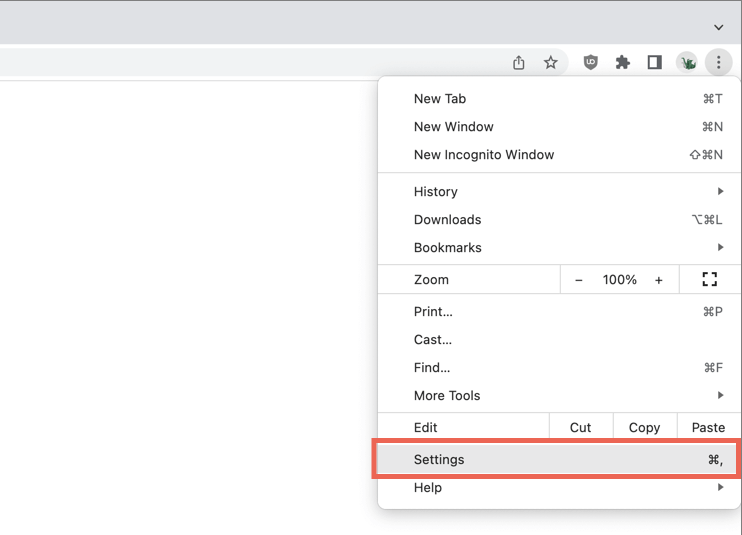Open the uBlock Origin shield extension
This screenshot has width=742, height=535.
(x=591, y=63)
